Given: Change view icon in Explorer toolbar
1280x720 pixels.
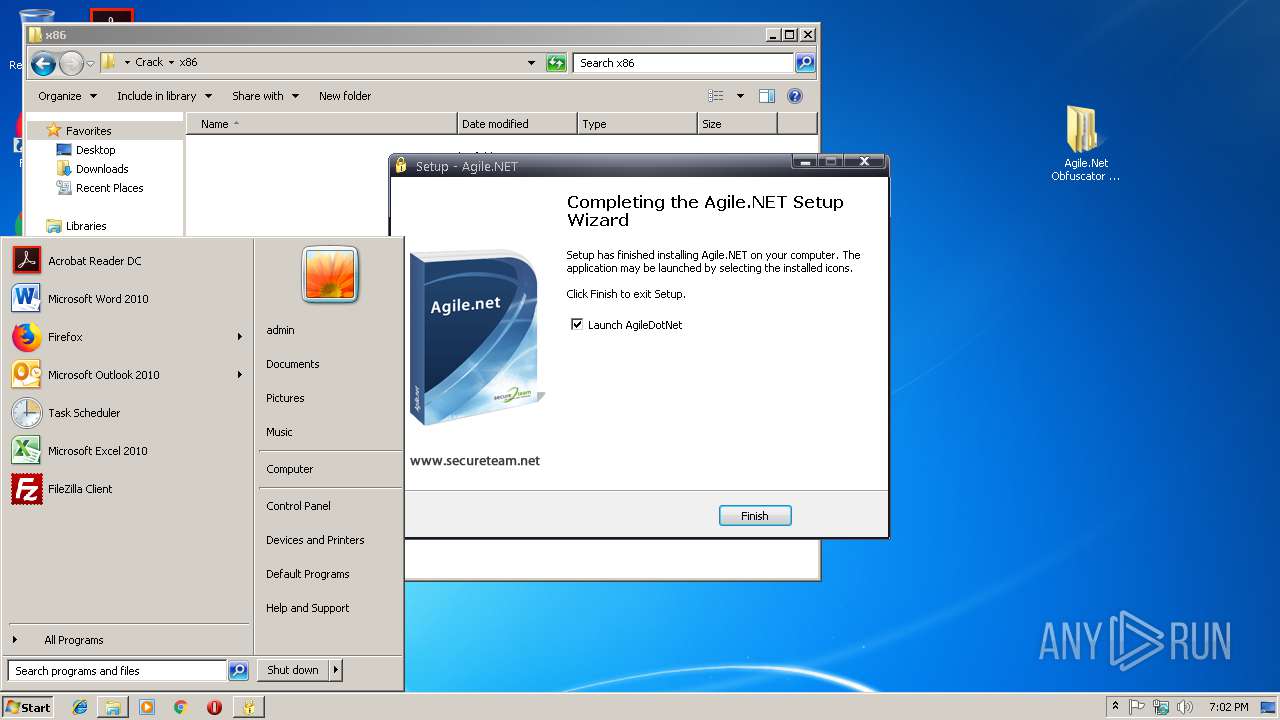Looking at the screenshot, I should (716, 96).
